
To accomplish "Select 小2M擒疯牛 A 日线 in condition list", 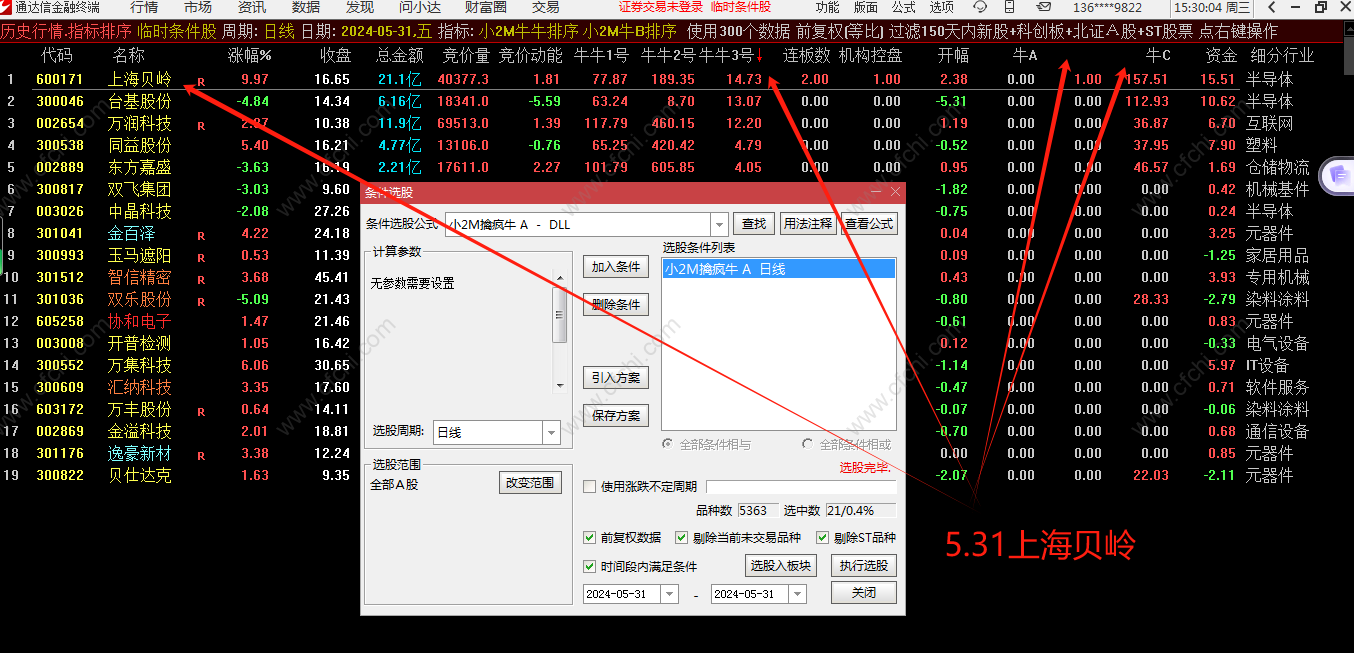I will pyautogui.click(x=778, y=269).
